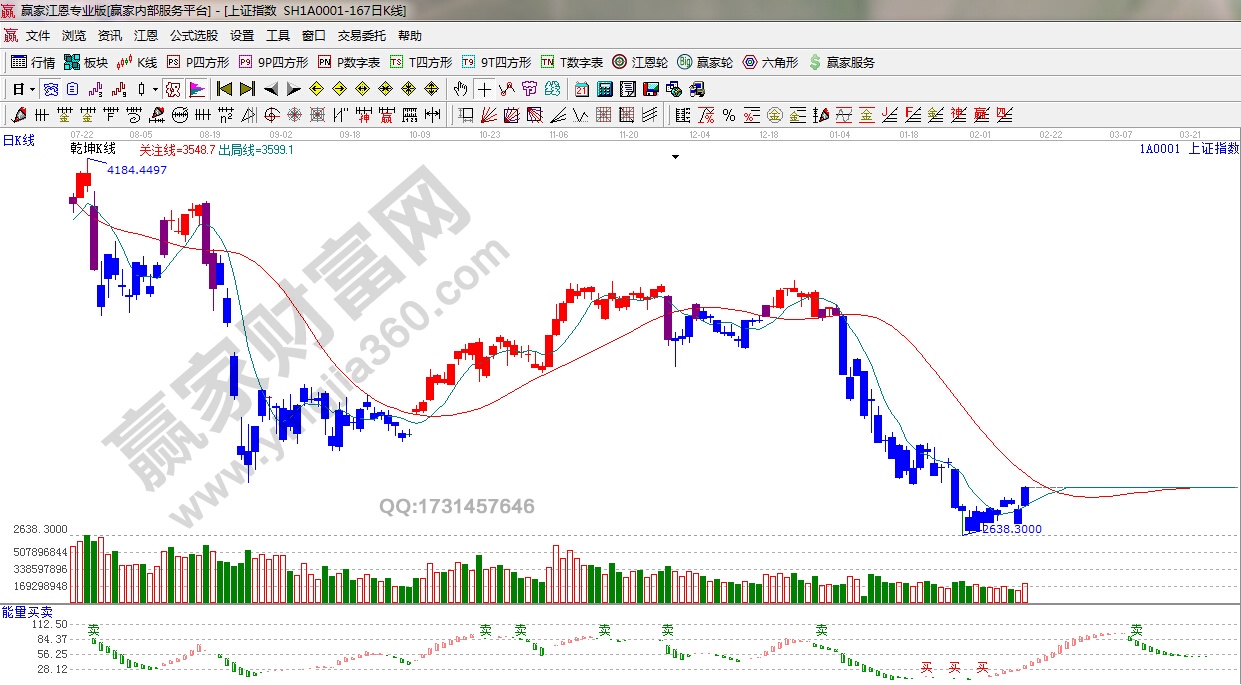Click the percent (%) drawing tool
This screenshot has height=685, width=1241.
tap(729, 114)
